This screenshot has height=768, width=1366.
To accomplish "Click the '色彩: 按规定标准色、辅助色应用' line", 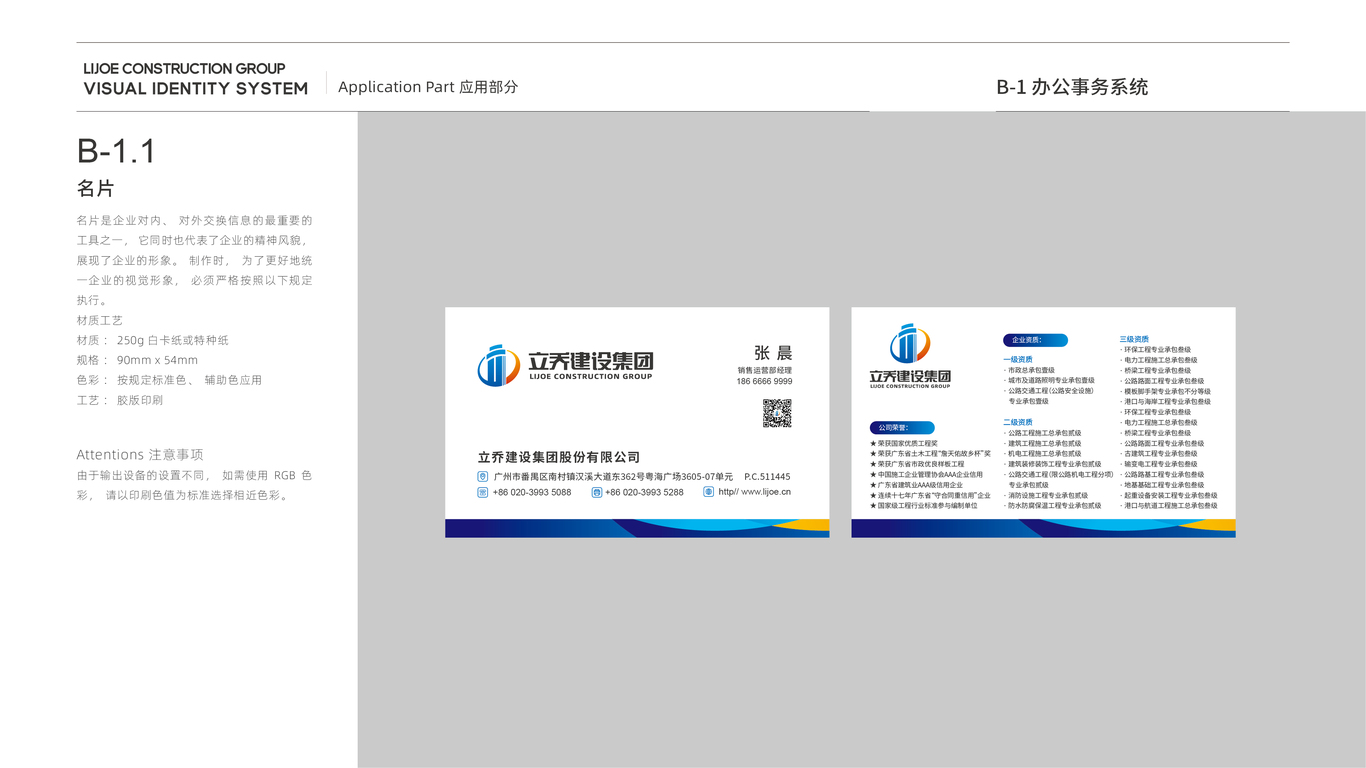I will coord(169,380).
